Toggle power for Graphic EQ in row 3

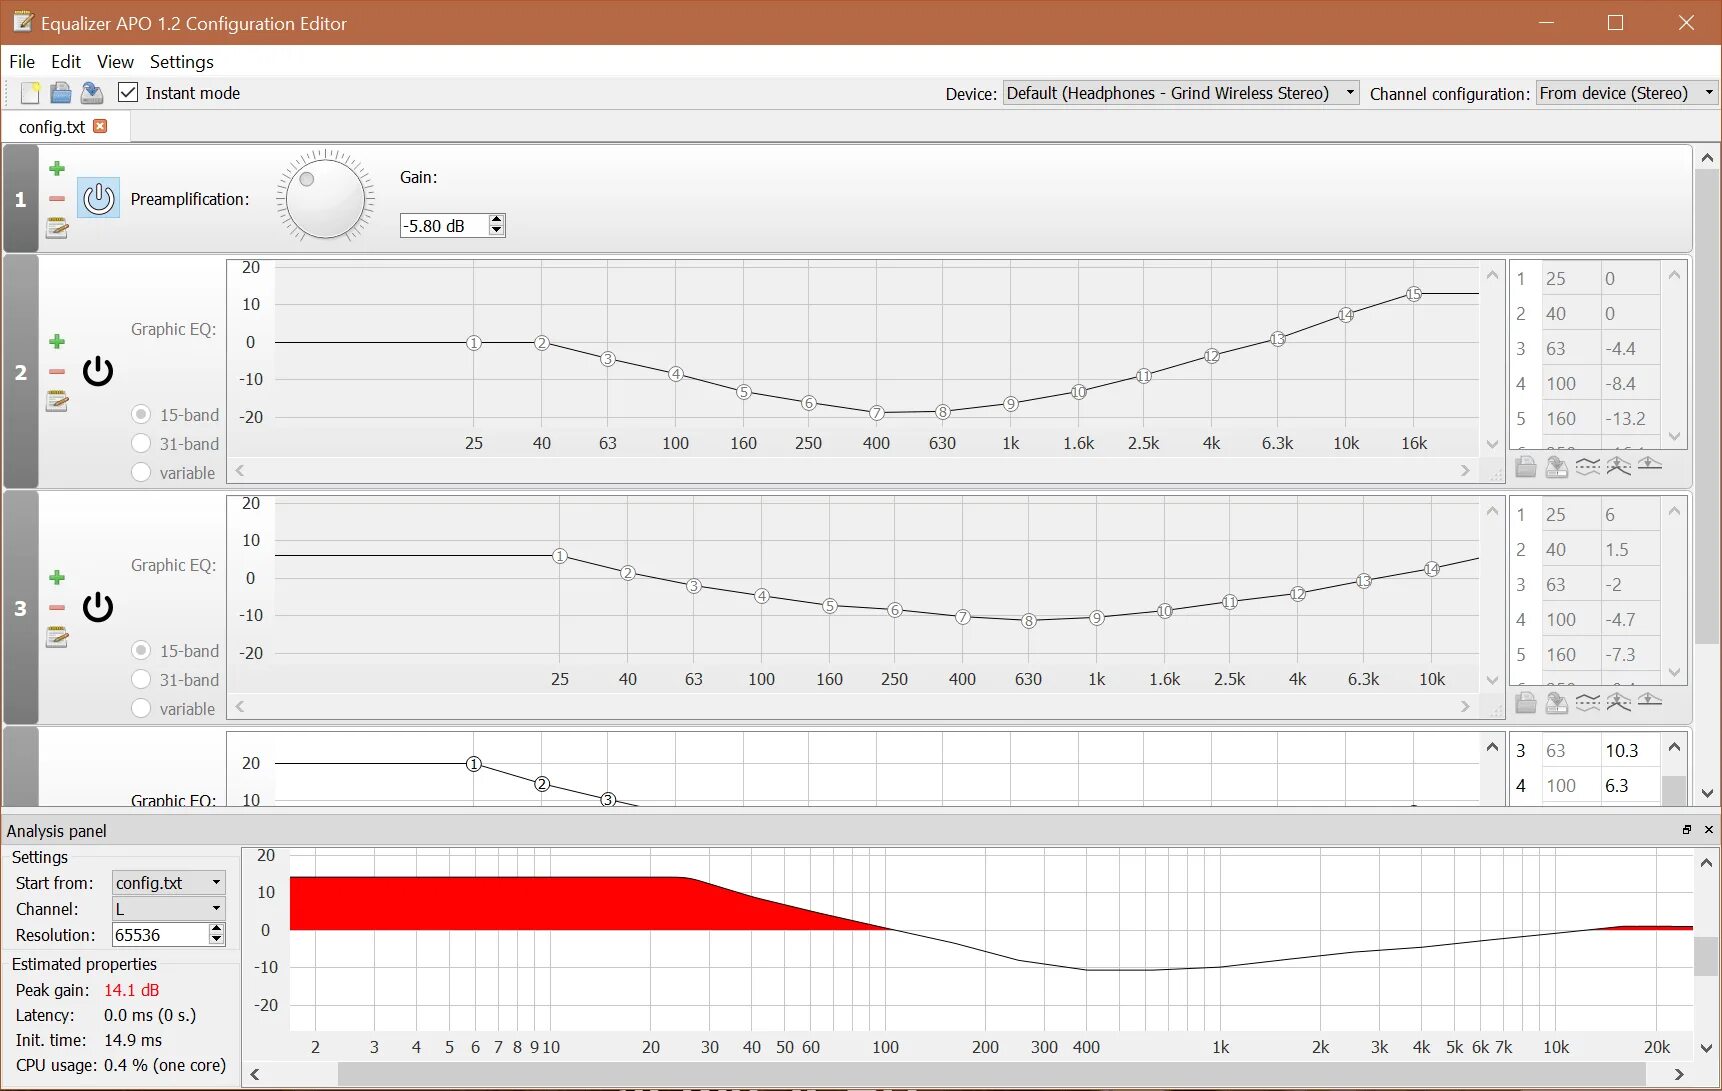point(98,607)
